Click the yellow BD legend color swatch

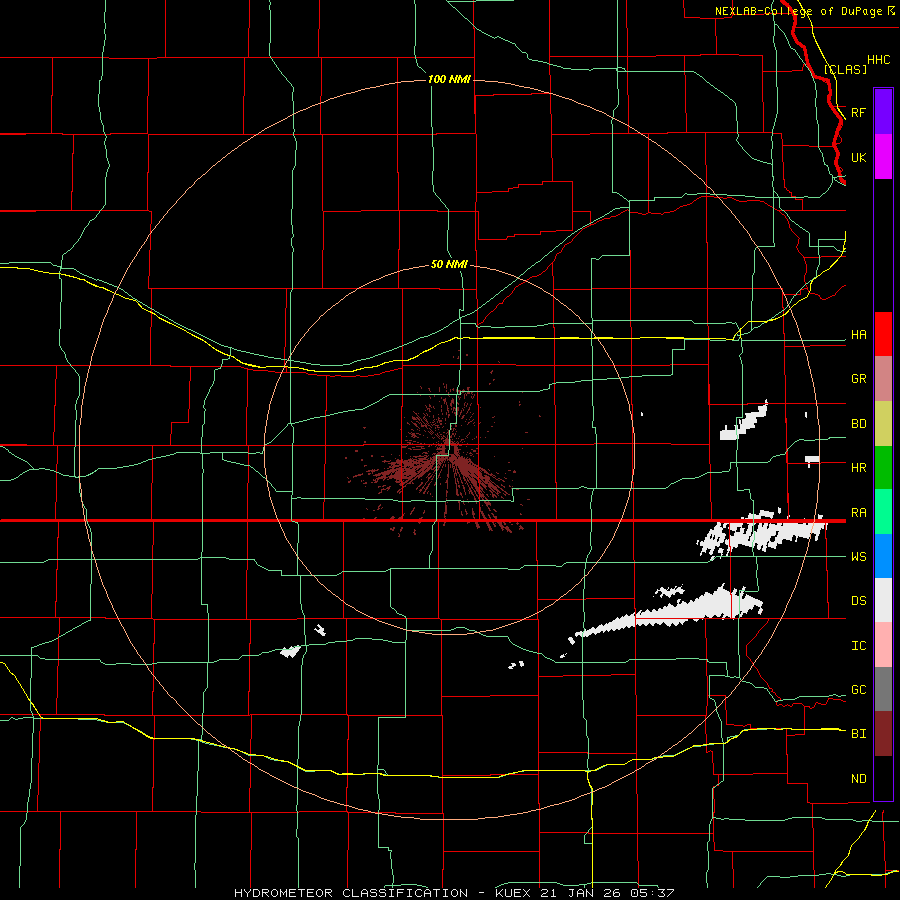click(883, 424)
